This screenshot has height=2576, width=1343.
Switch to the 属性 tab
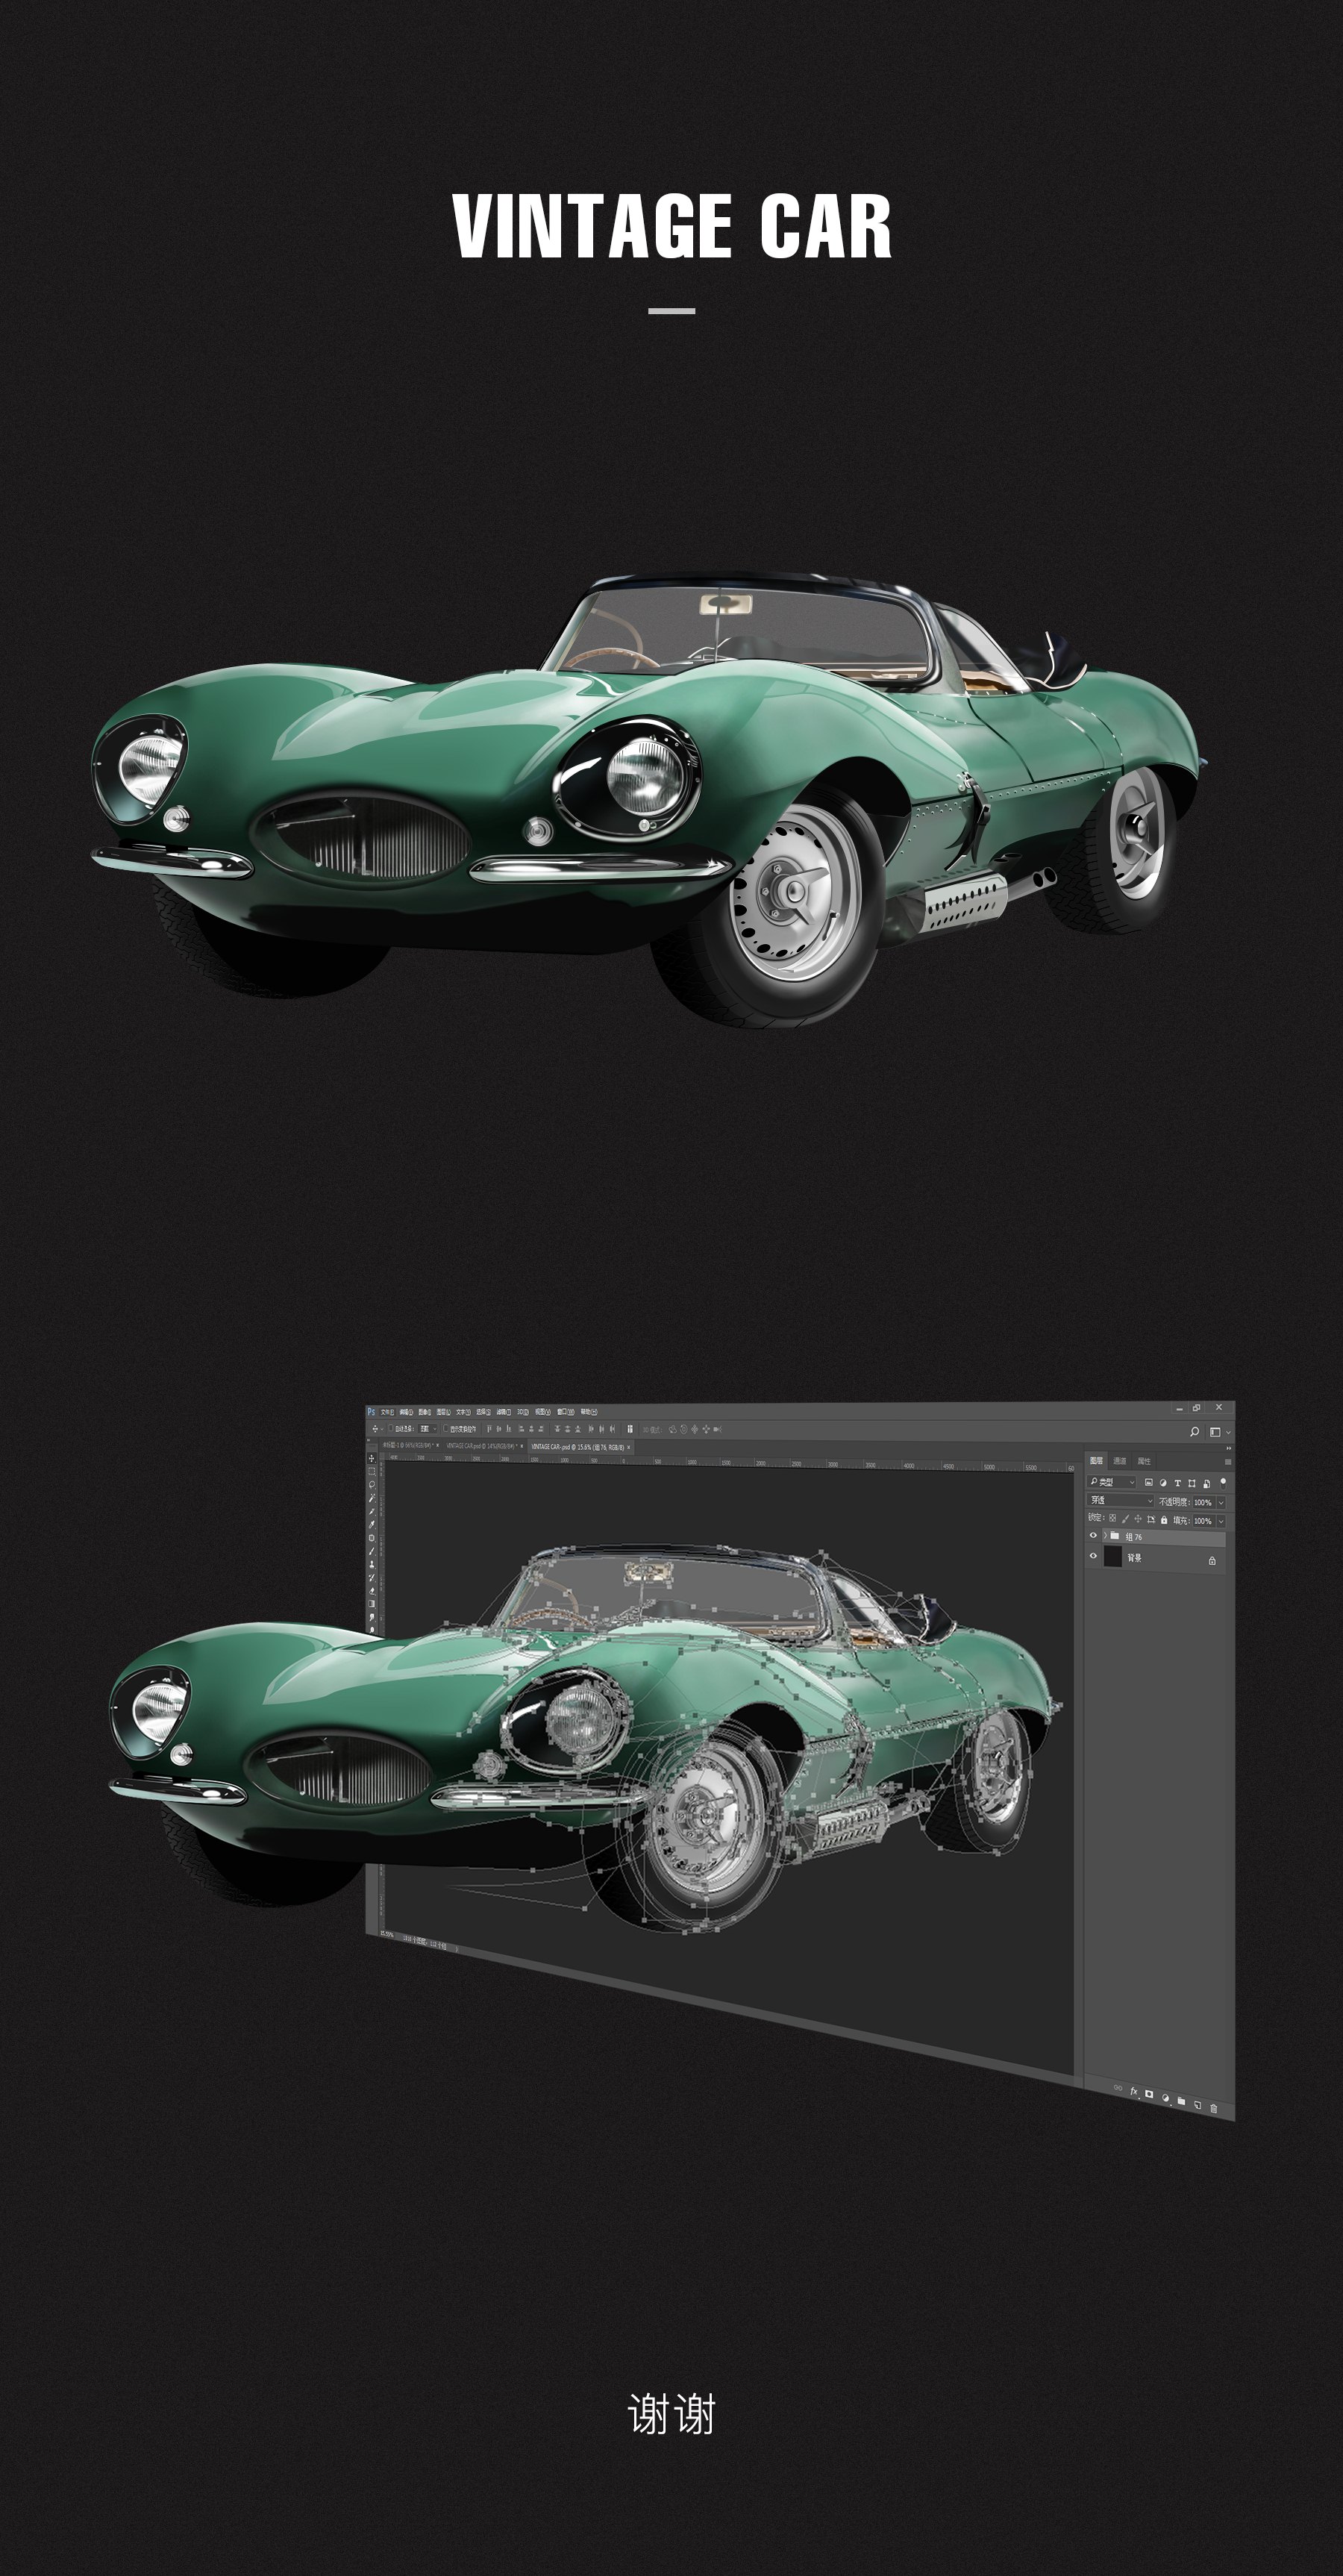1145,1461
